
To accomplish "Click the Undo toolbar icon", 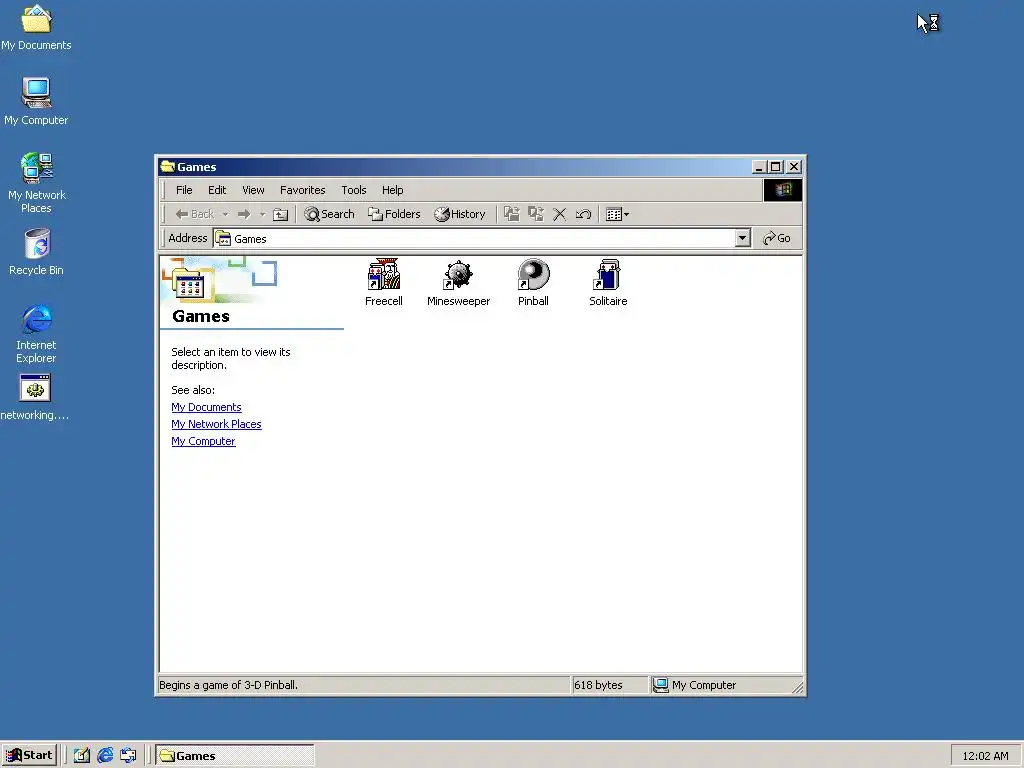I will pyautogui.click(x=583, y=214).
